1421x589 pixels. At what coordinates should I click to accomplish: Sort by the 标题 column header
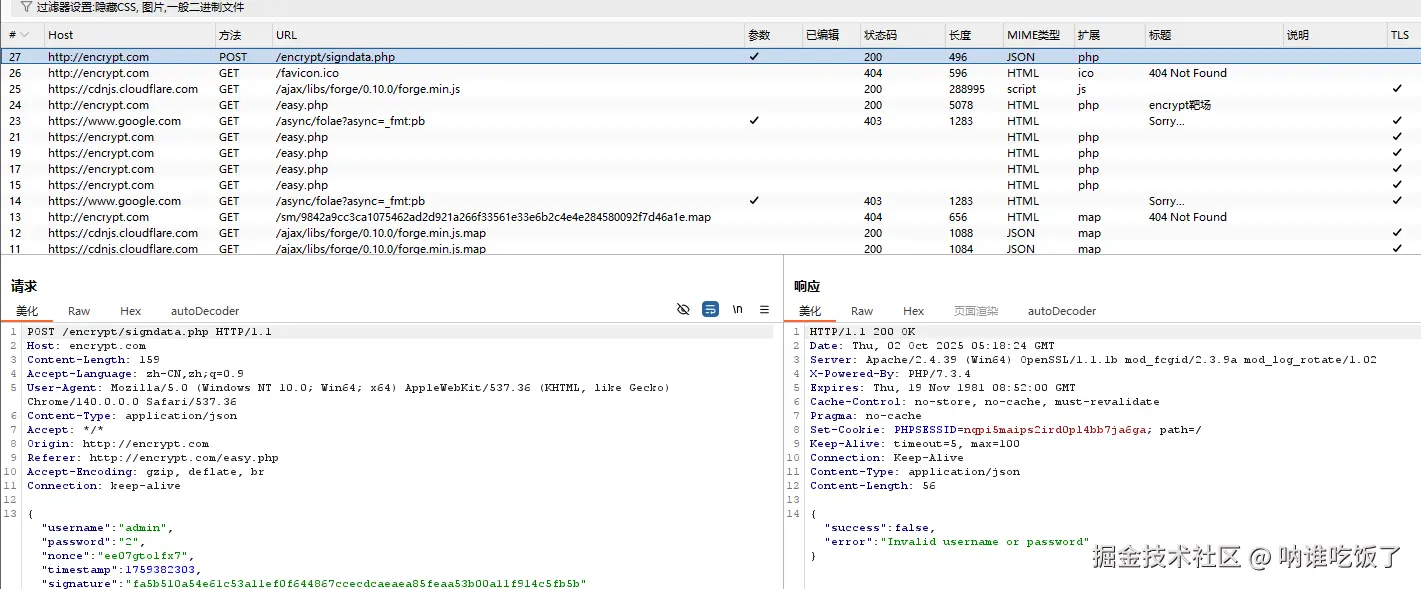pyautogui.click(x=1160, y=35)
